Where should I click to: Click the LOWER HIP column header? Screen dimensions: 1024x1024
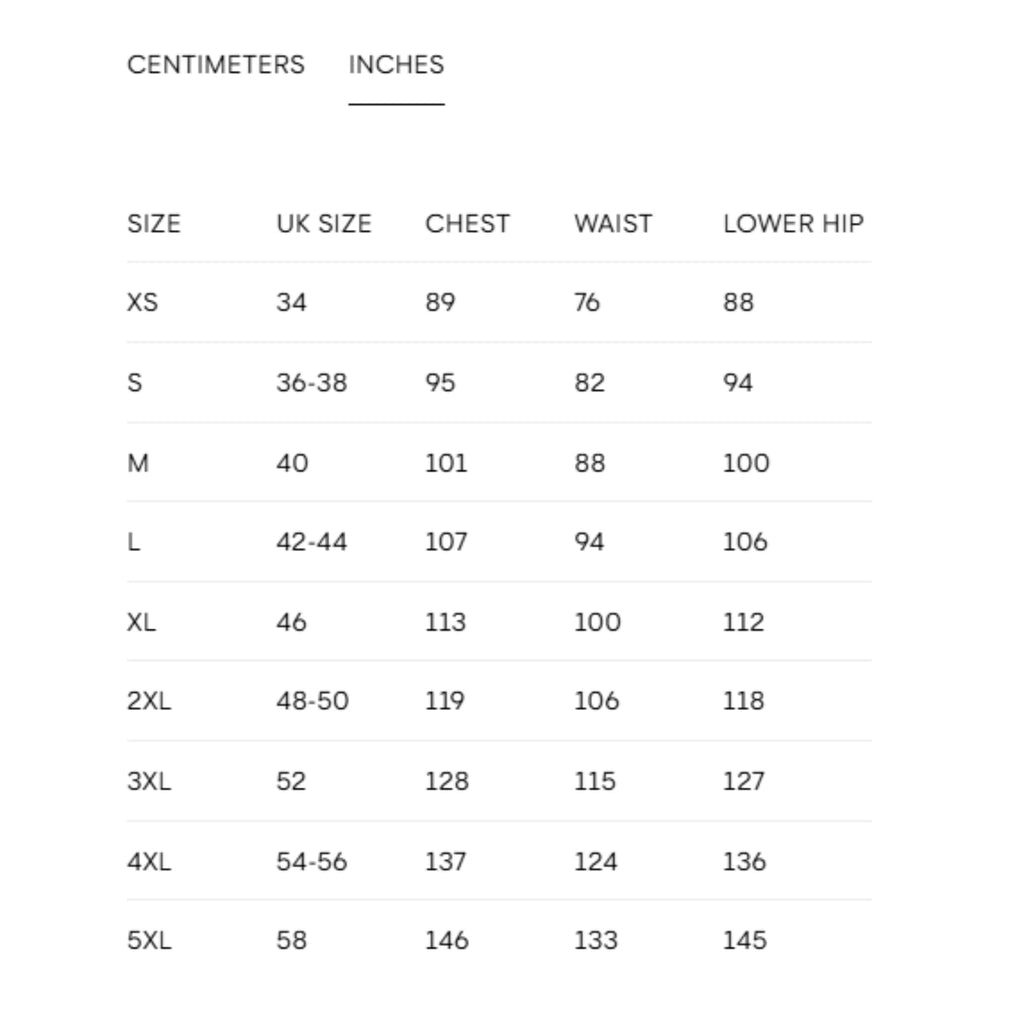pyautogui.click(x=793, y=223)
